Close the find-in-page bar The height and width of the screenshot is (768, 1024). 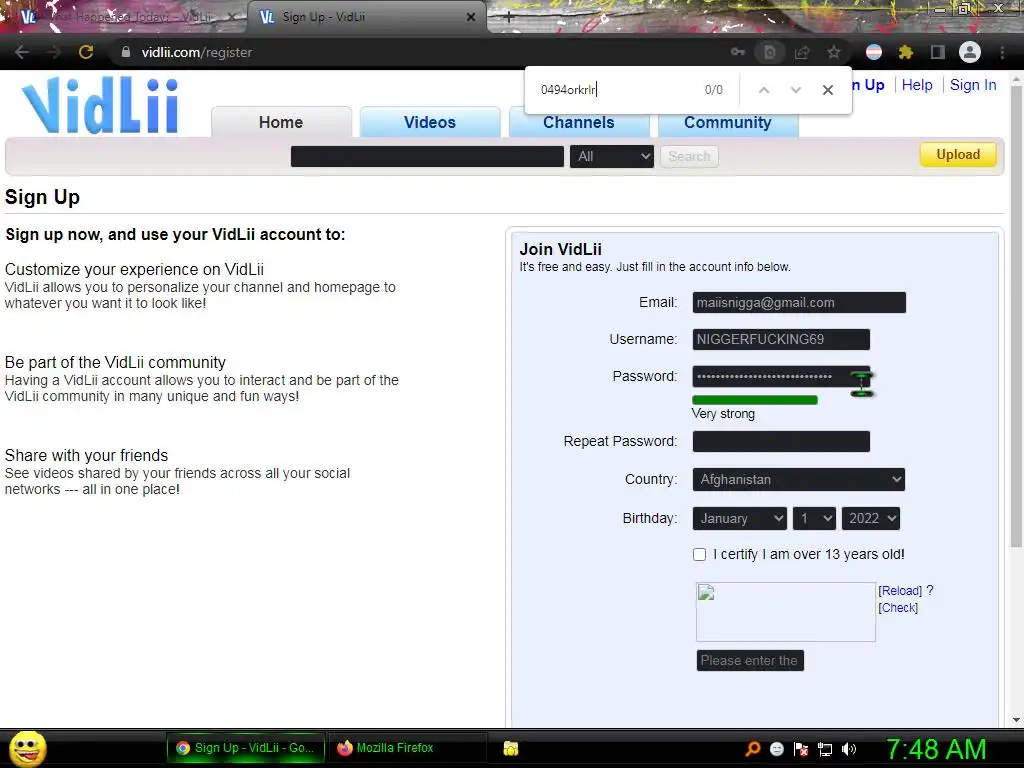(827, 90)
